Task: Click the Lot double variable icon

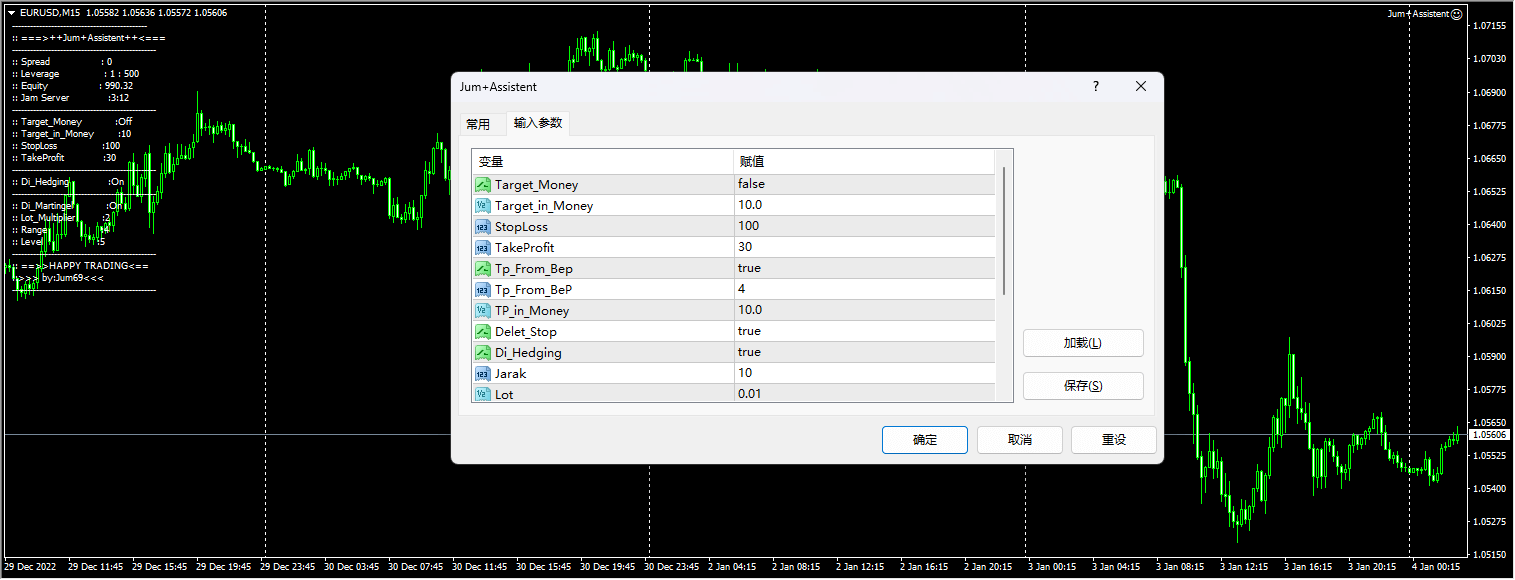Action: tap(483, 394)
